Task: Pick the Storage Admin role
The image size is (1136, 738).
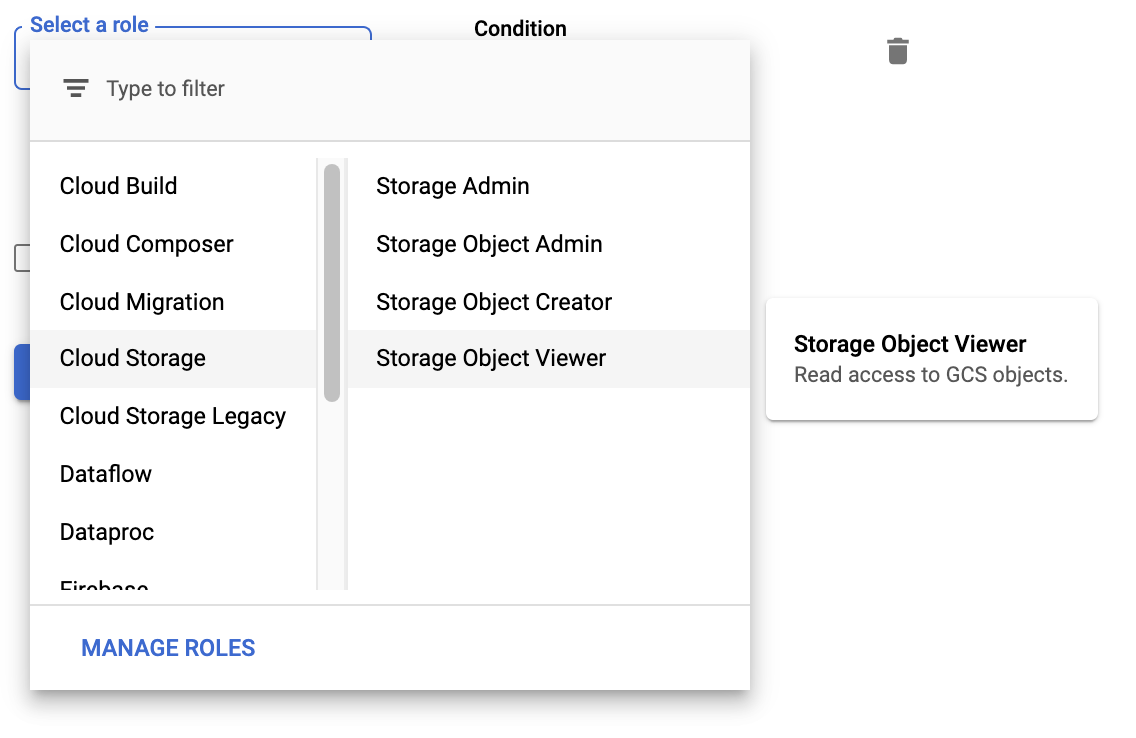Action: (x=453, y=186)
